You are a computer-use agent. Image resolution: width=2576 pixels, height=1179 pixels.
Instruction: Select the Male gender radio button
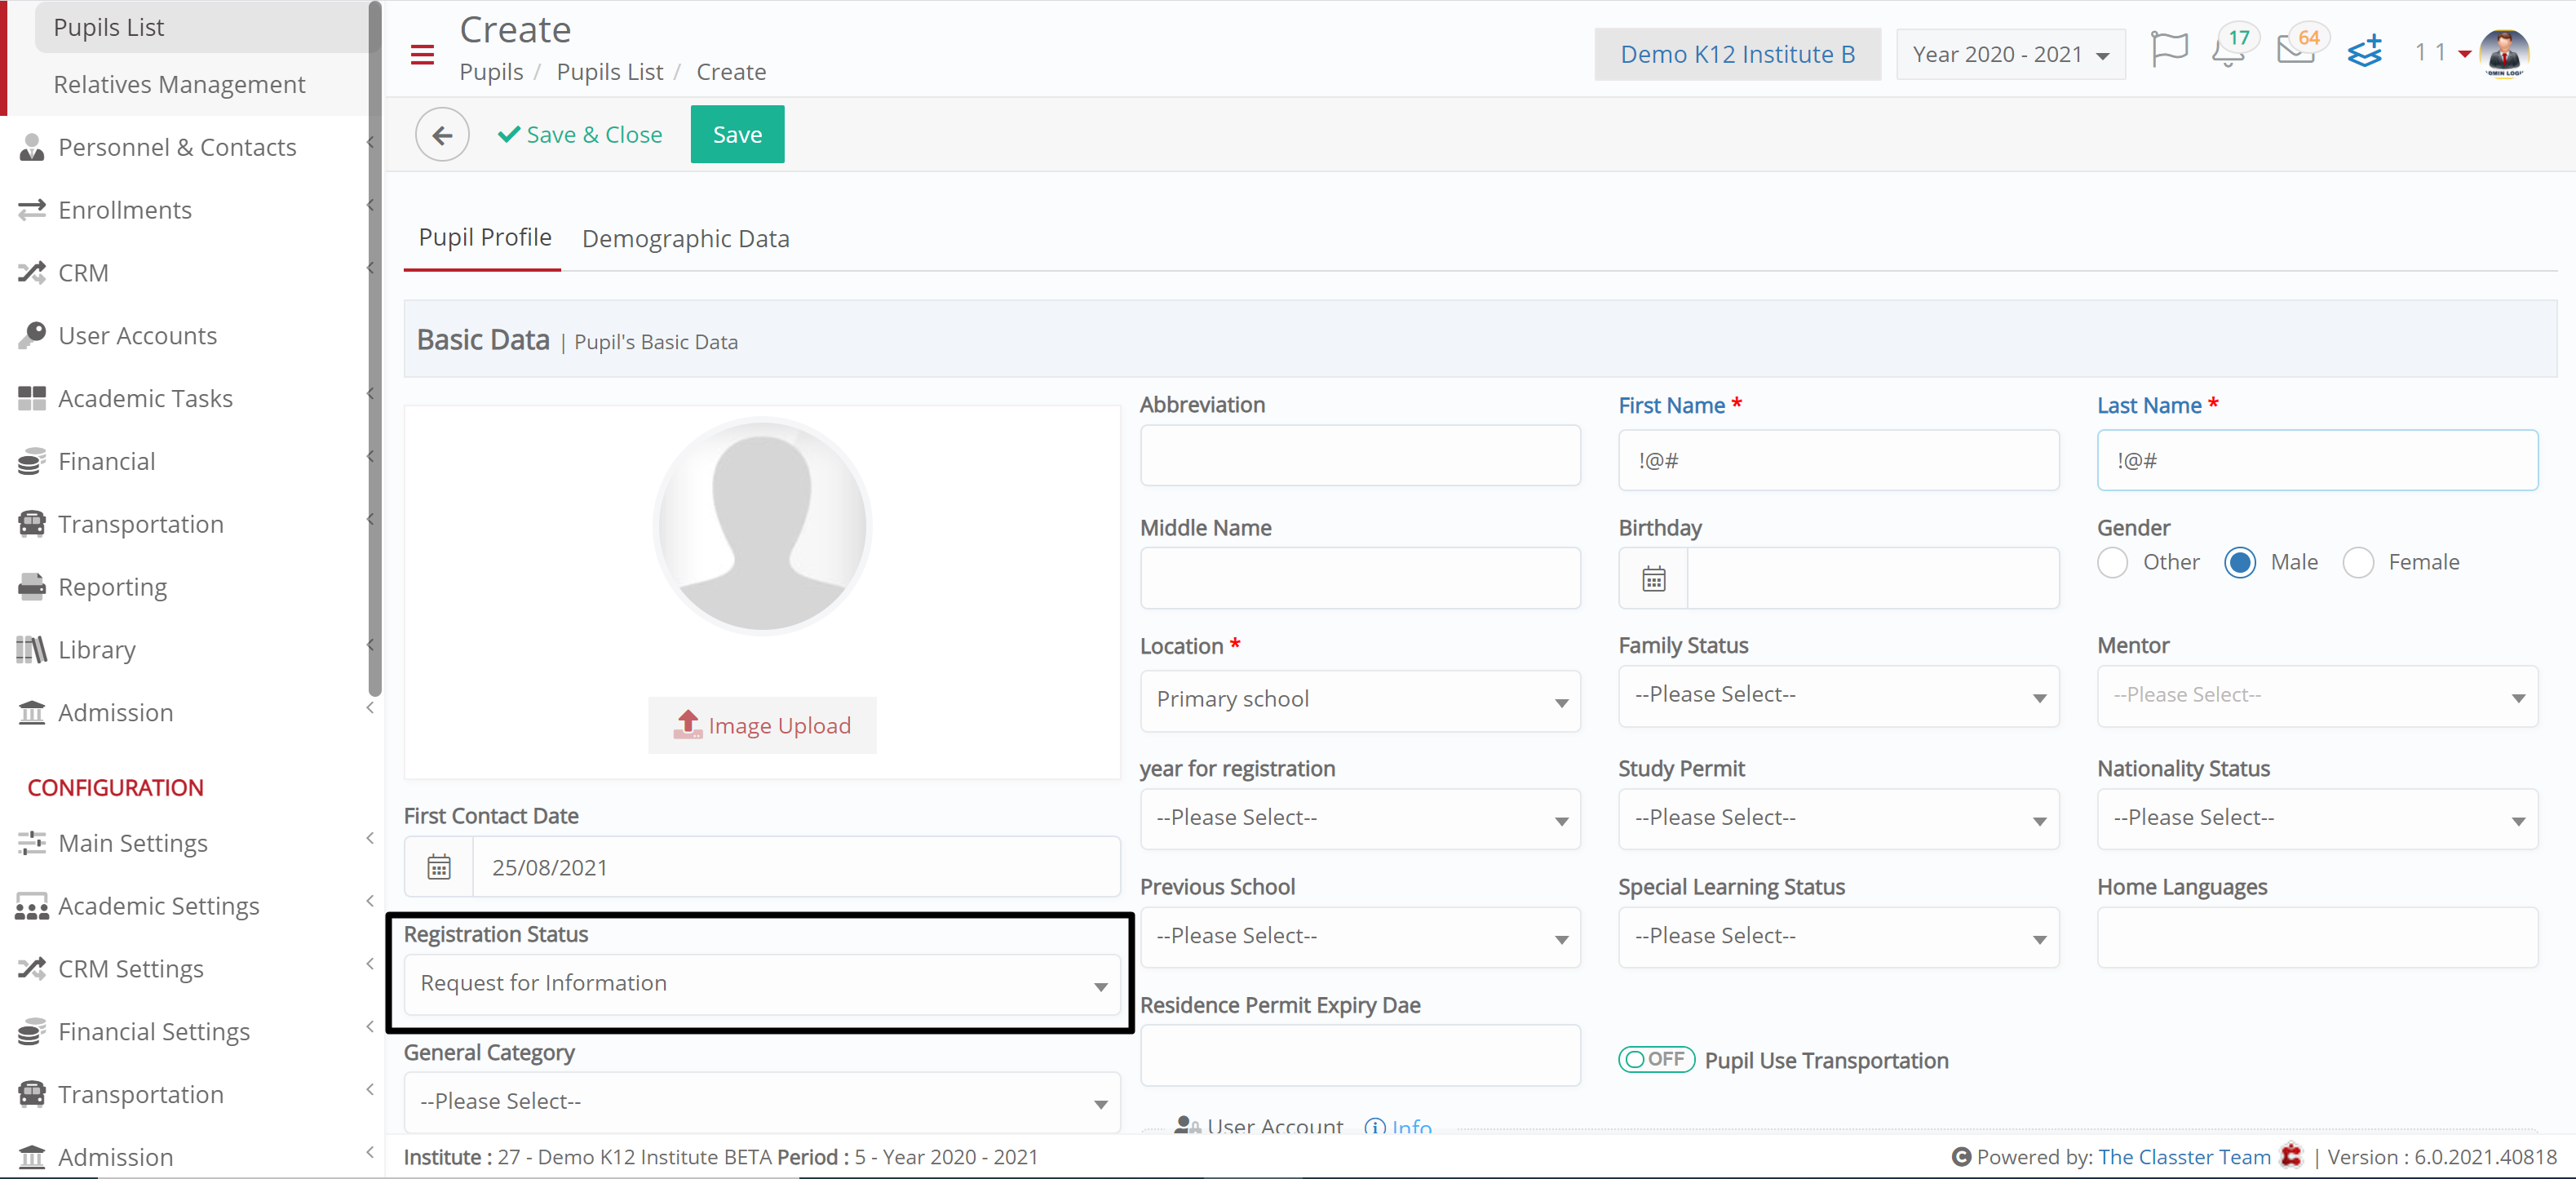pos(2240,563)
